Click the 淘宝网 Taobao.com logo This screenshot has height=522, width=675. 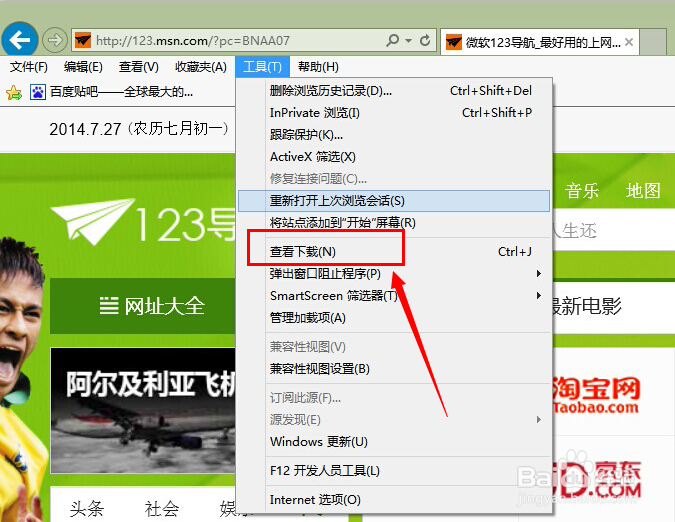pyautogui.click(x=597, y=395)
